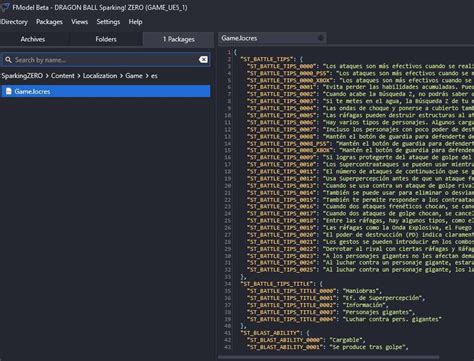The height and width of the screenshot is (361, 474).
Task: Open the Views menu
Action: tap(79, 22)
